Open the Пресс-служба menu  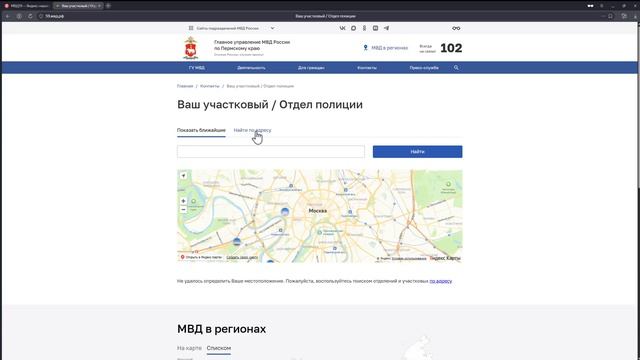tap(424, 68)
